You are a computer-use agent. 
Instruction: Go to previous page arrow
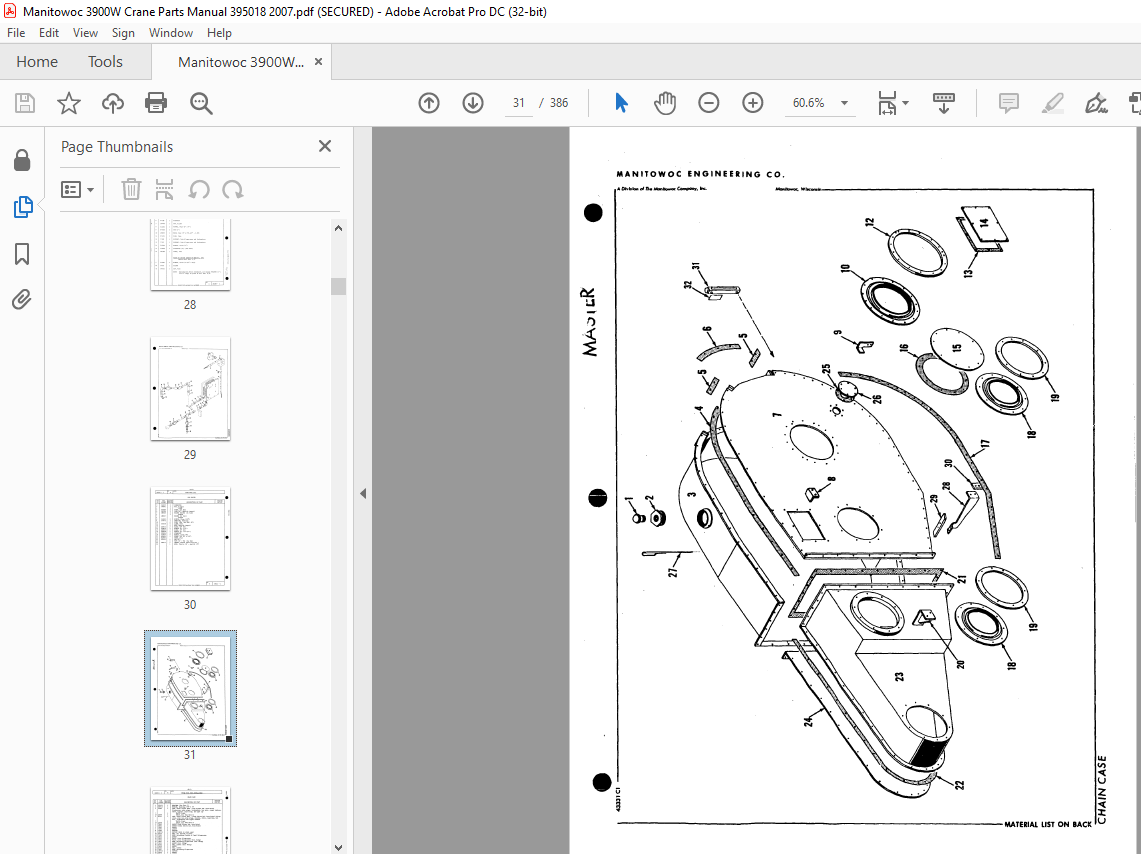(x=429, y=103)
